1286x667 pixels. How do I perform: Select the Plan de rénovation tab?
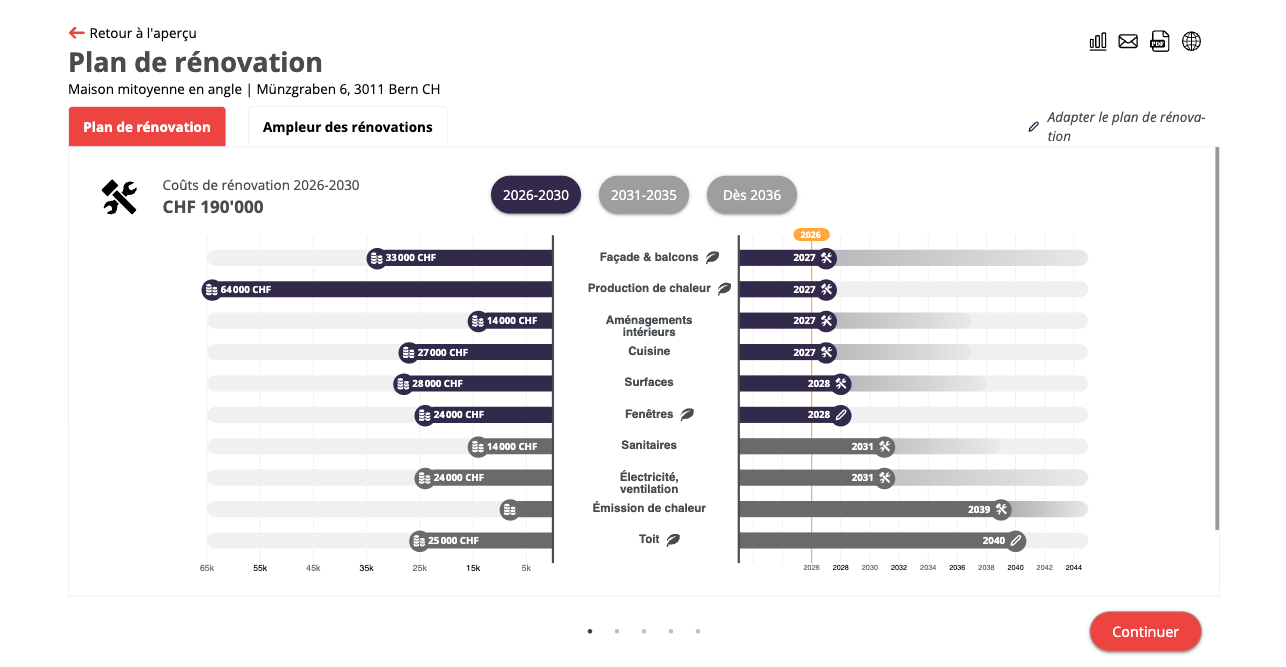pos(147,127)
